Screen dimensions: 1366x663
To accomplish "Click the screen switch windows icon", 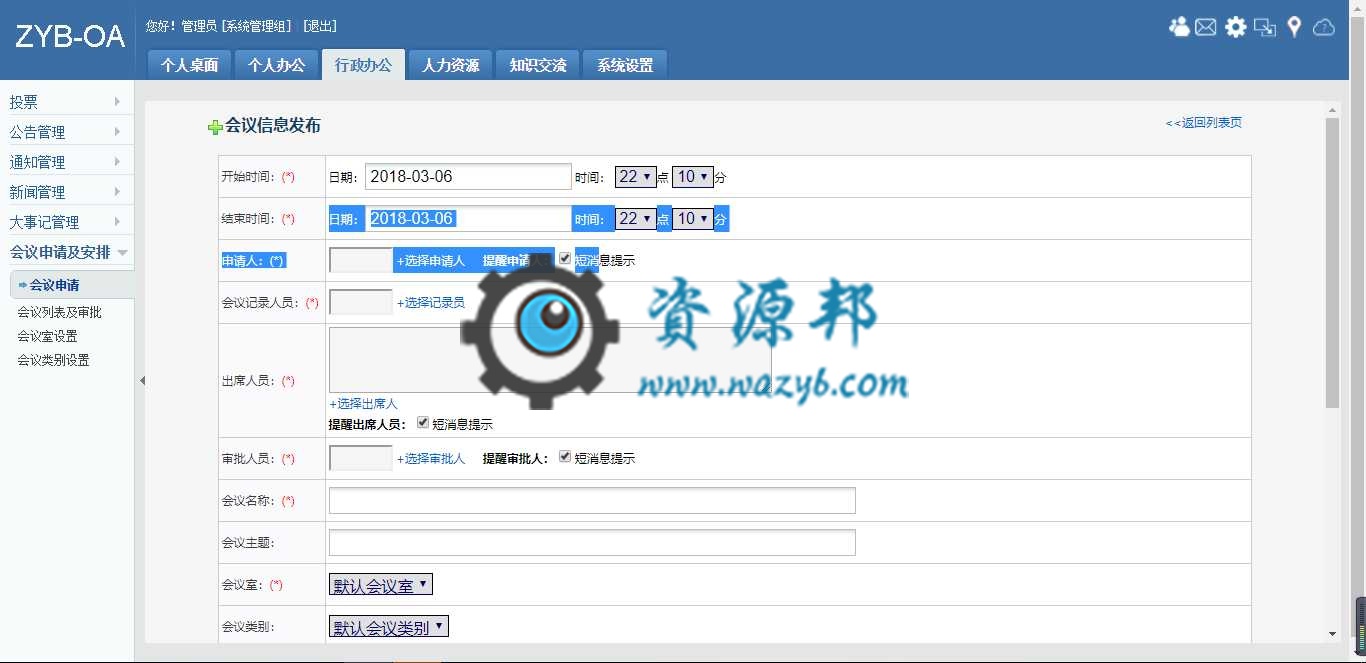I will 1265,27.
